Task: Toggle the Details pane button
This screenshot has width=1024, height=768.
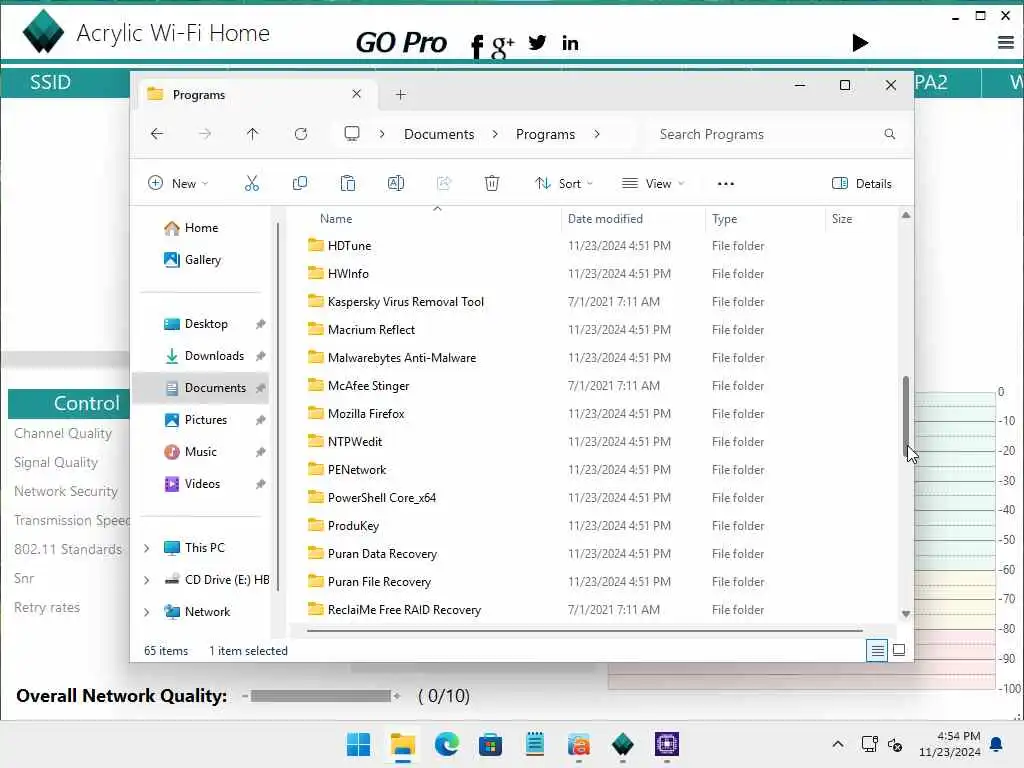Action: coord(861,184)
